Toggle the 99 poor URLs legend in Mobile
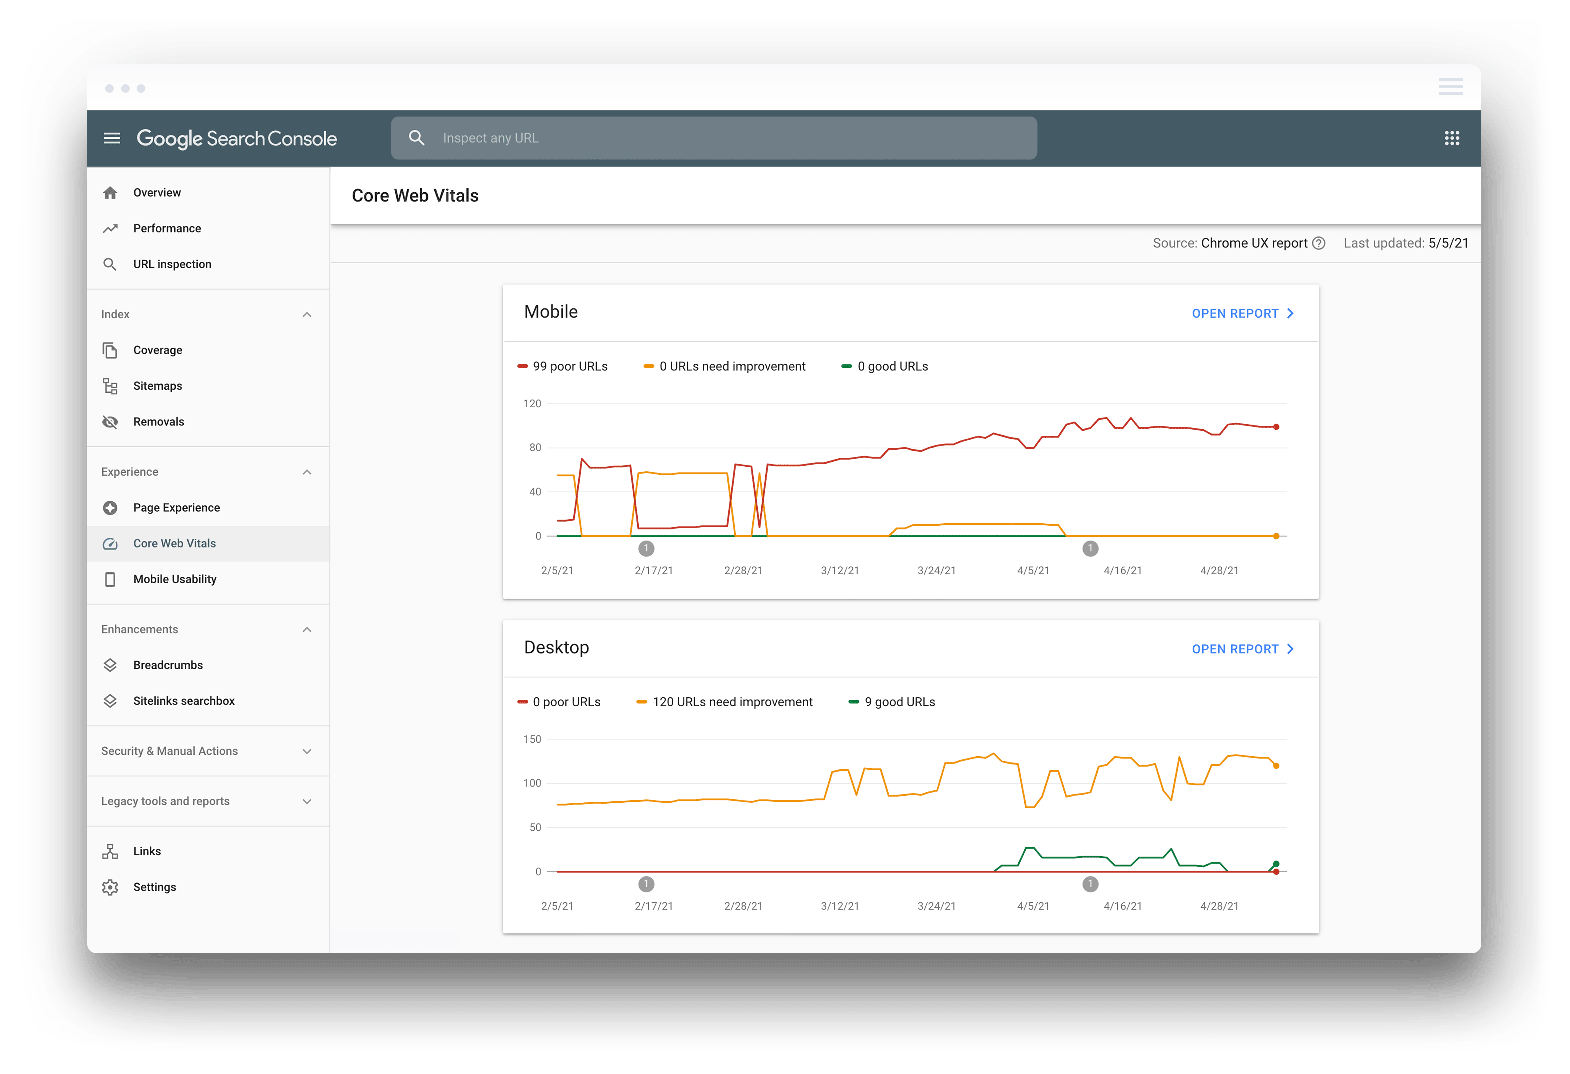 (x=563, y=367)
